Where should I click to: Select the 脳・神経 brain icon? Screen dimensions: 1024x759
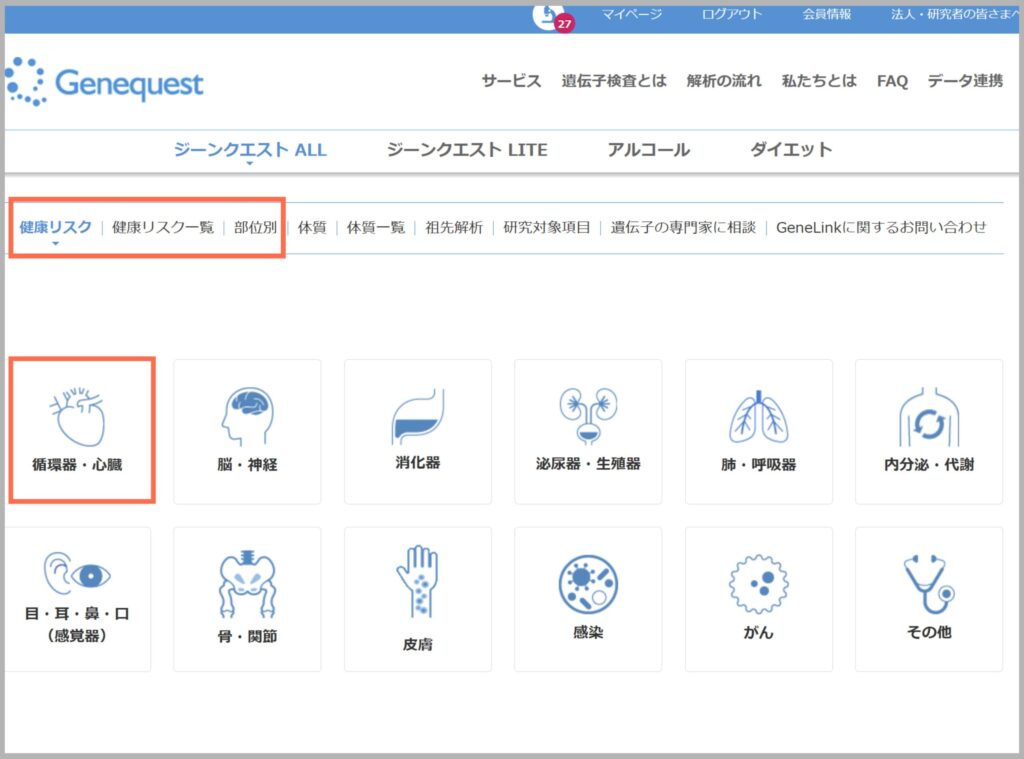pos(248,417)
